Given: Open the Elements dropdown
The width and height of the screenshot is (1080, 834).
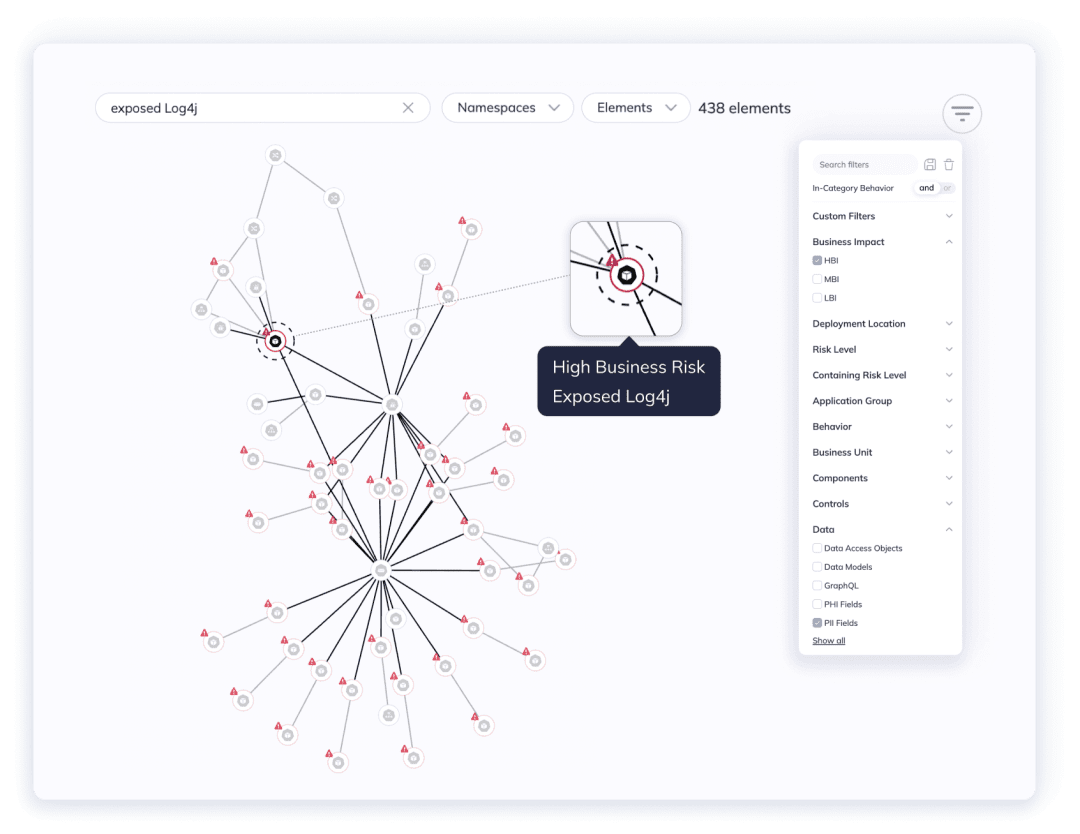Looking at the screenshot, I should pos(635,107).
